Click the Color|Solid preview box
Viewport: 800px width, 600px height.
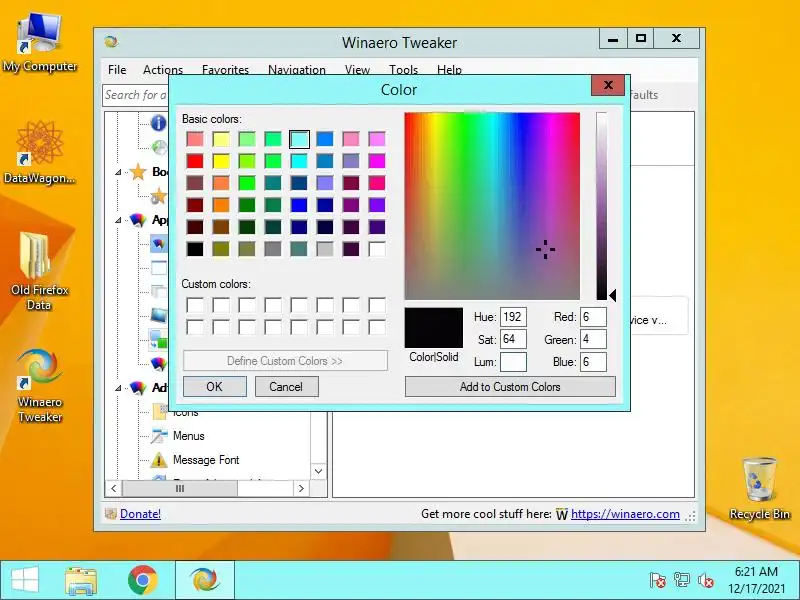click(434, 328)
